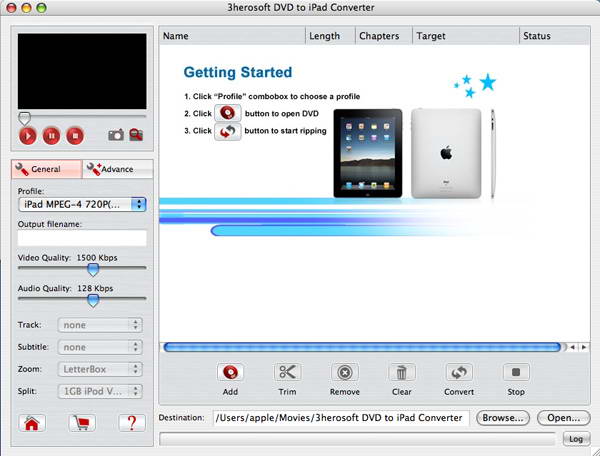Click the Name column header
600x456 pixels.
232,36
